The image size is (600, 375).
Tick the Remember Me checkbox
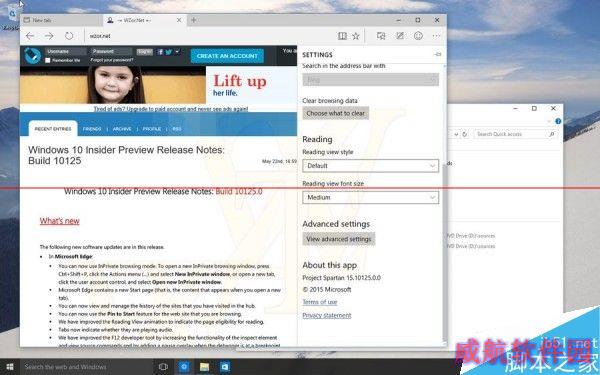(48, 60)
